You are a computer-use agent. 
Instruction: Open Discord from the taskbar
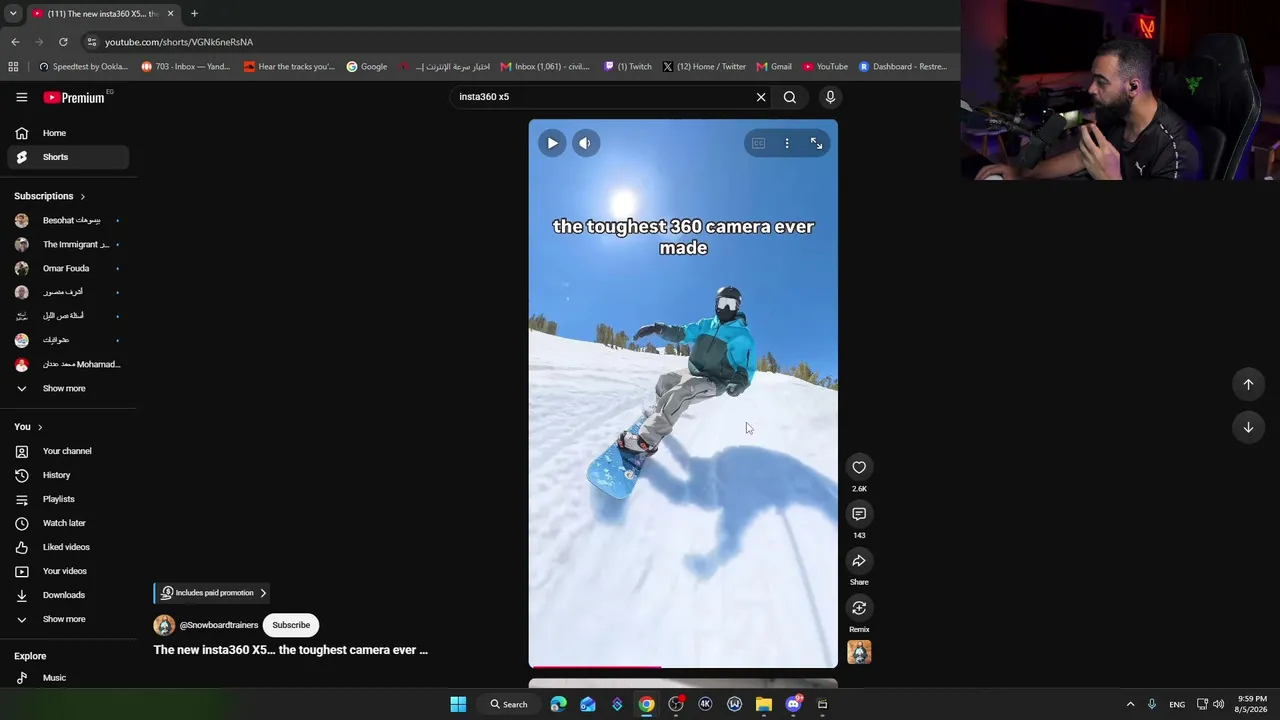(793, 704)
